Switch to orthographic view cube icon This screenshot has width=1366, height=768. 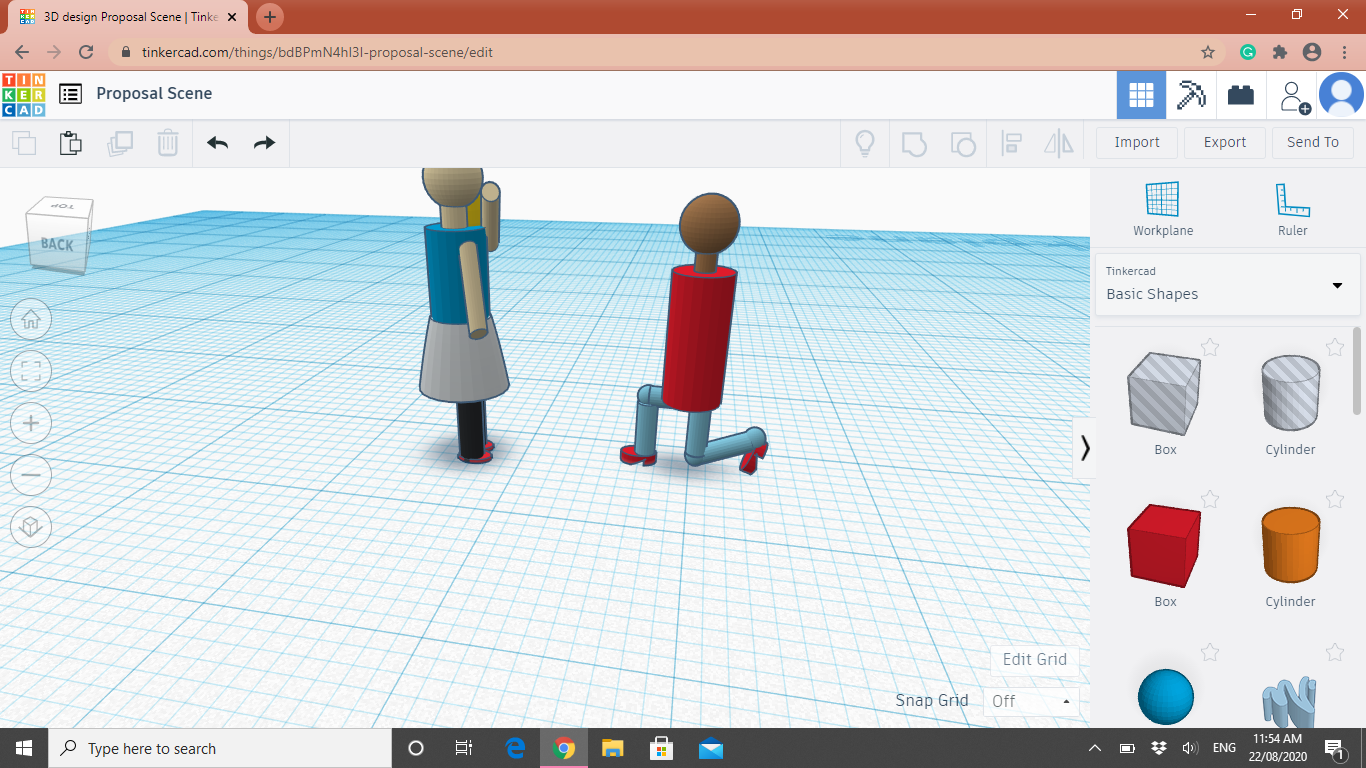[x=31, y=527]
